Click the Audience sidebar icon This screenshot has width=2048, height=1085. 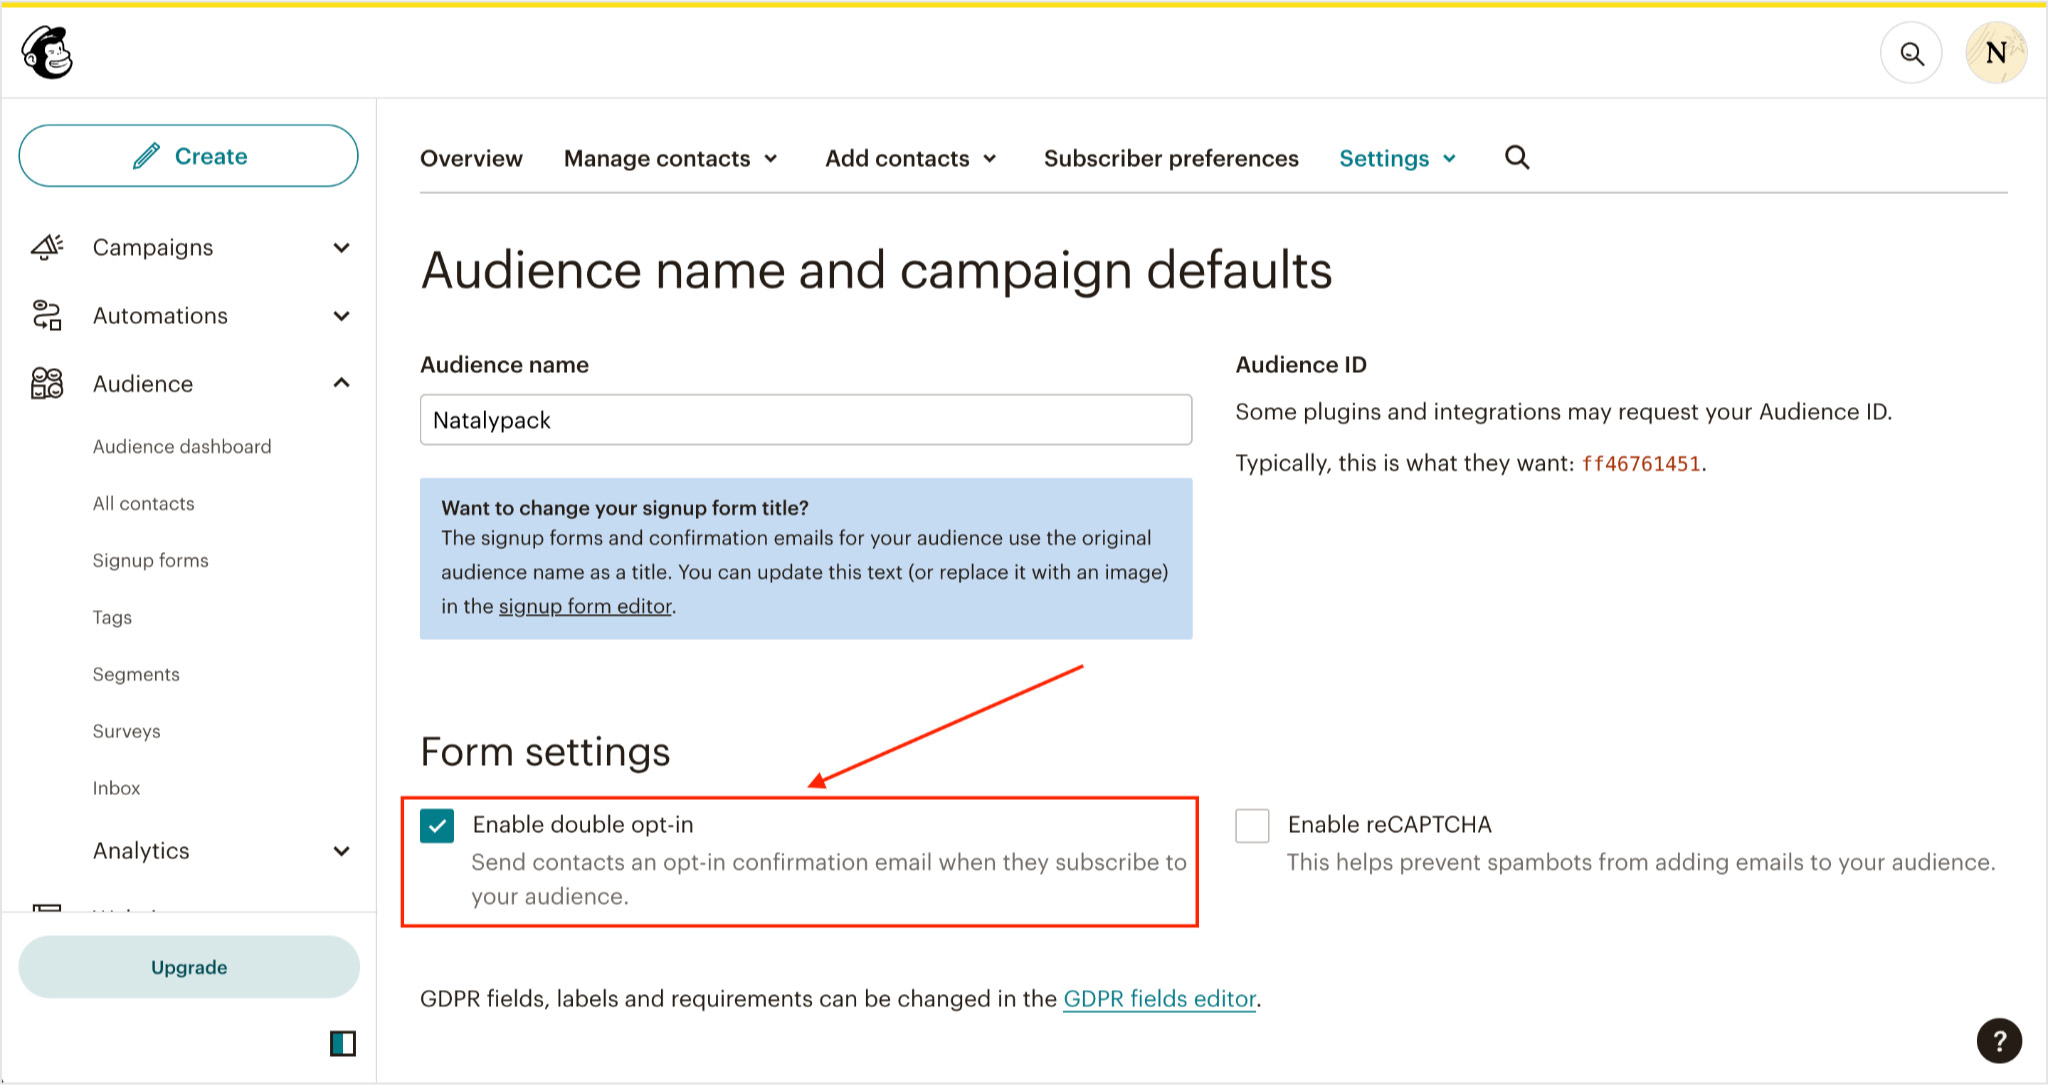pos(47,383)
